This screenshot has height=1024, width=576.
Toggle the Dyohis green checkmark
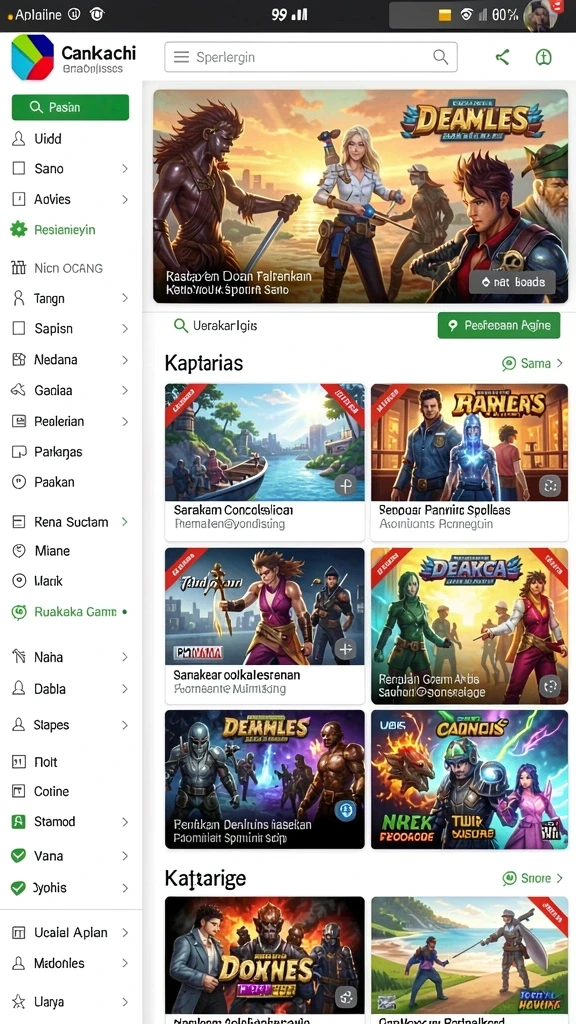coord(19,888)
